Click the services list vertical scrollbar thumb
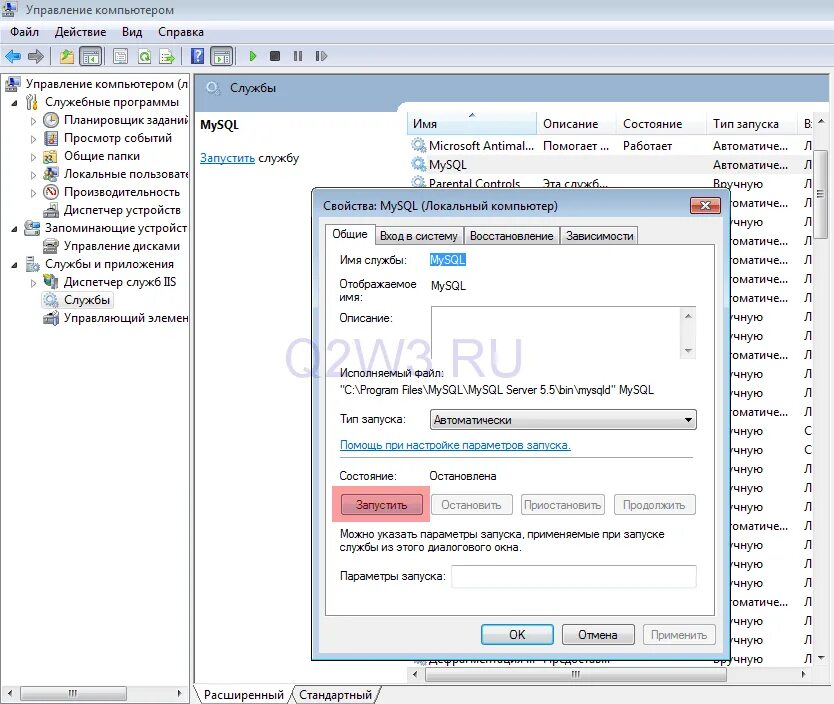Viewport: 834px width, 704px height. click(821, 193)
